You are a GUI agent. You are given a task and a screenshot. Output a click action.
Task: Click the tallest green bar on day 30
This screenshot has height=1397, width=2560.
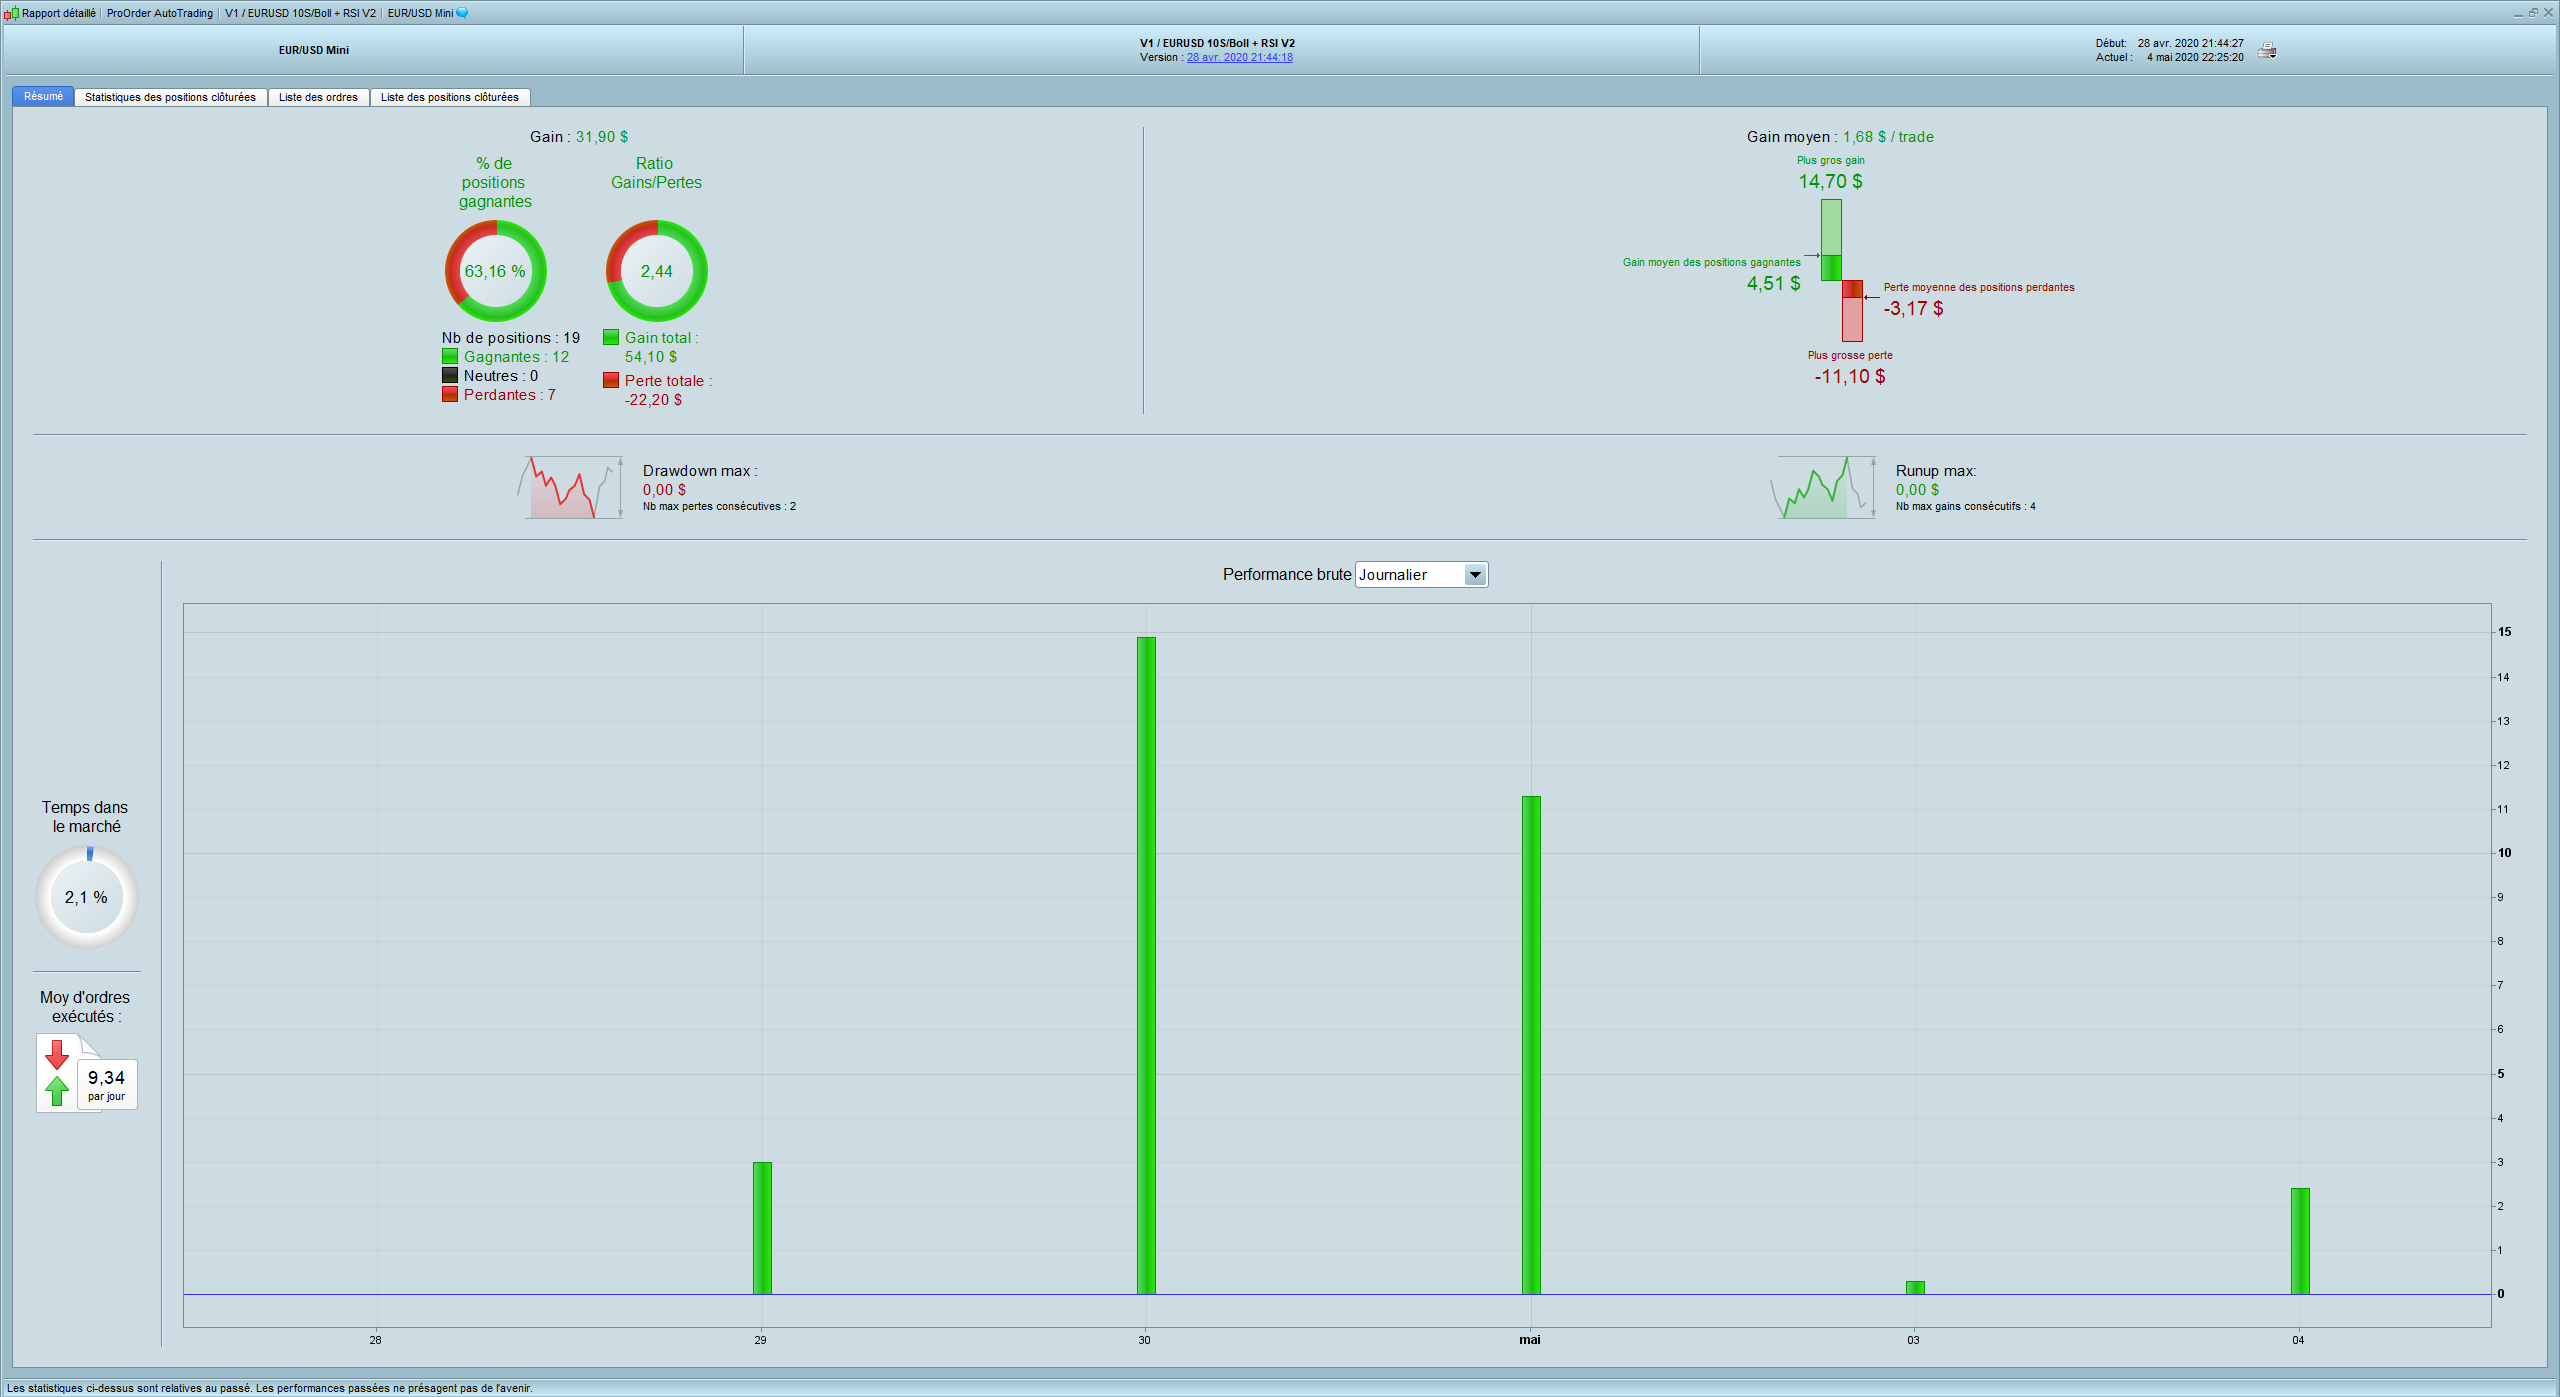pyautogui.click(x=1146, y=965)
